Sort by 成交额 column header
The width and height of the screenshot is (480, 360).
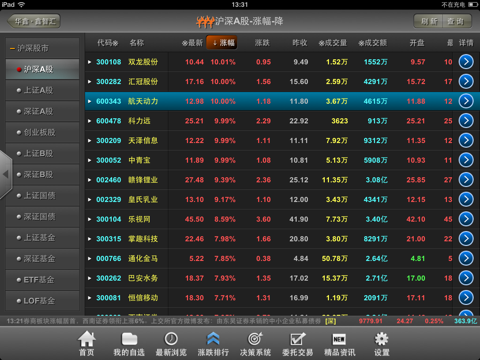pos(373,43)
